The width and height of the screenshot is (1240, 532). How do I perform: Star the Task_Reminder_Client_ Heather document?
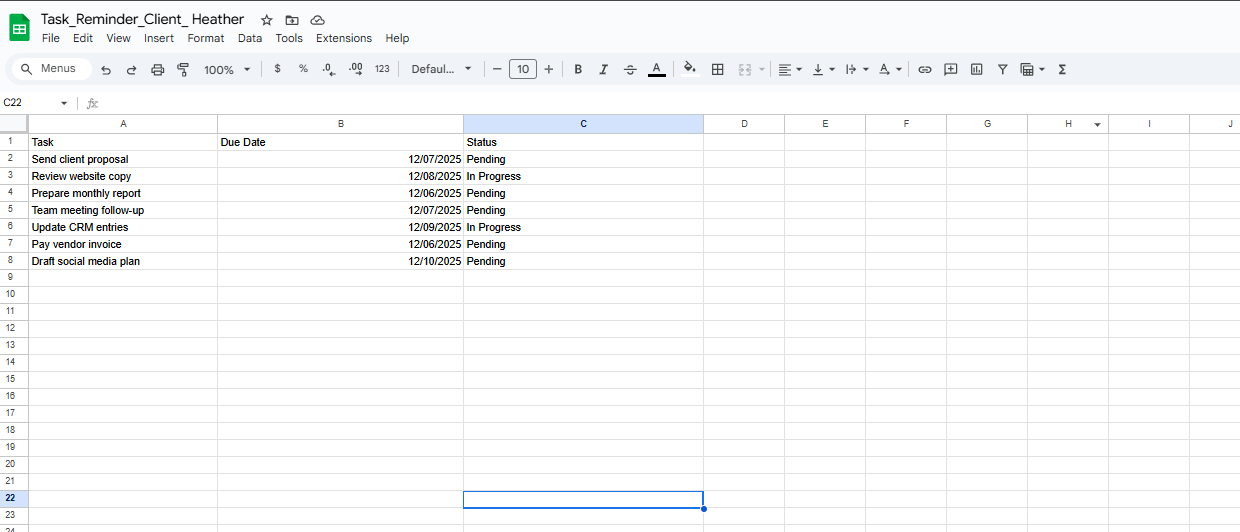pos(266,20)
